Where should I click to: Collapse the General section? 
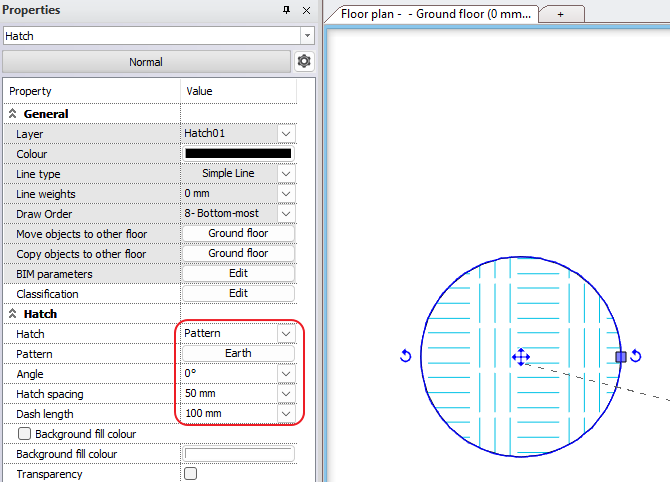coord(13,114)
